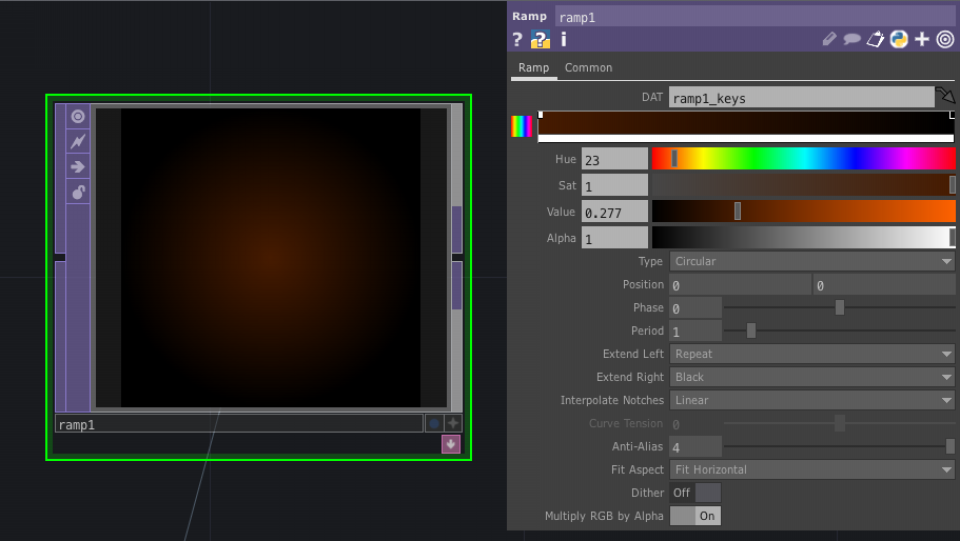Screen dimensions: 960x541
Task: Click the Value slider bar
Action: 803,211
